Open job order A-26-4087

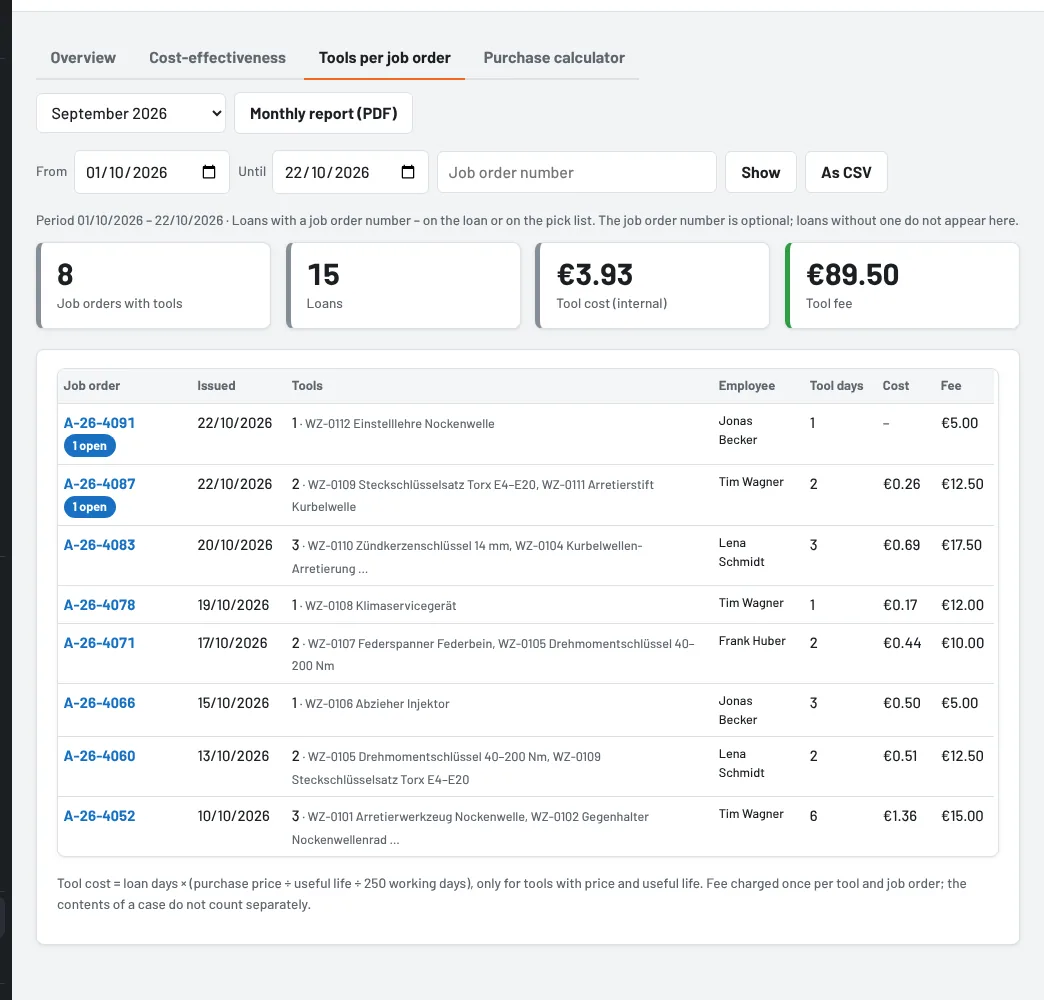point(99,484)
